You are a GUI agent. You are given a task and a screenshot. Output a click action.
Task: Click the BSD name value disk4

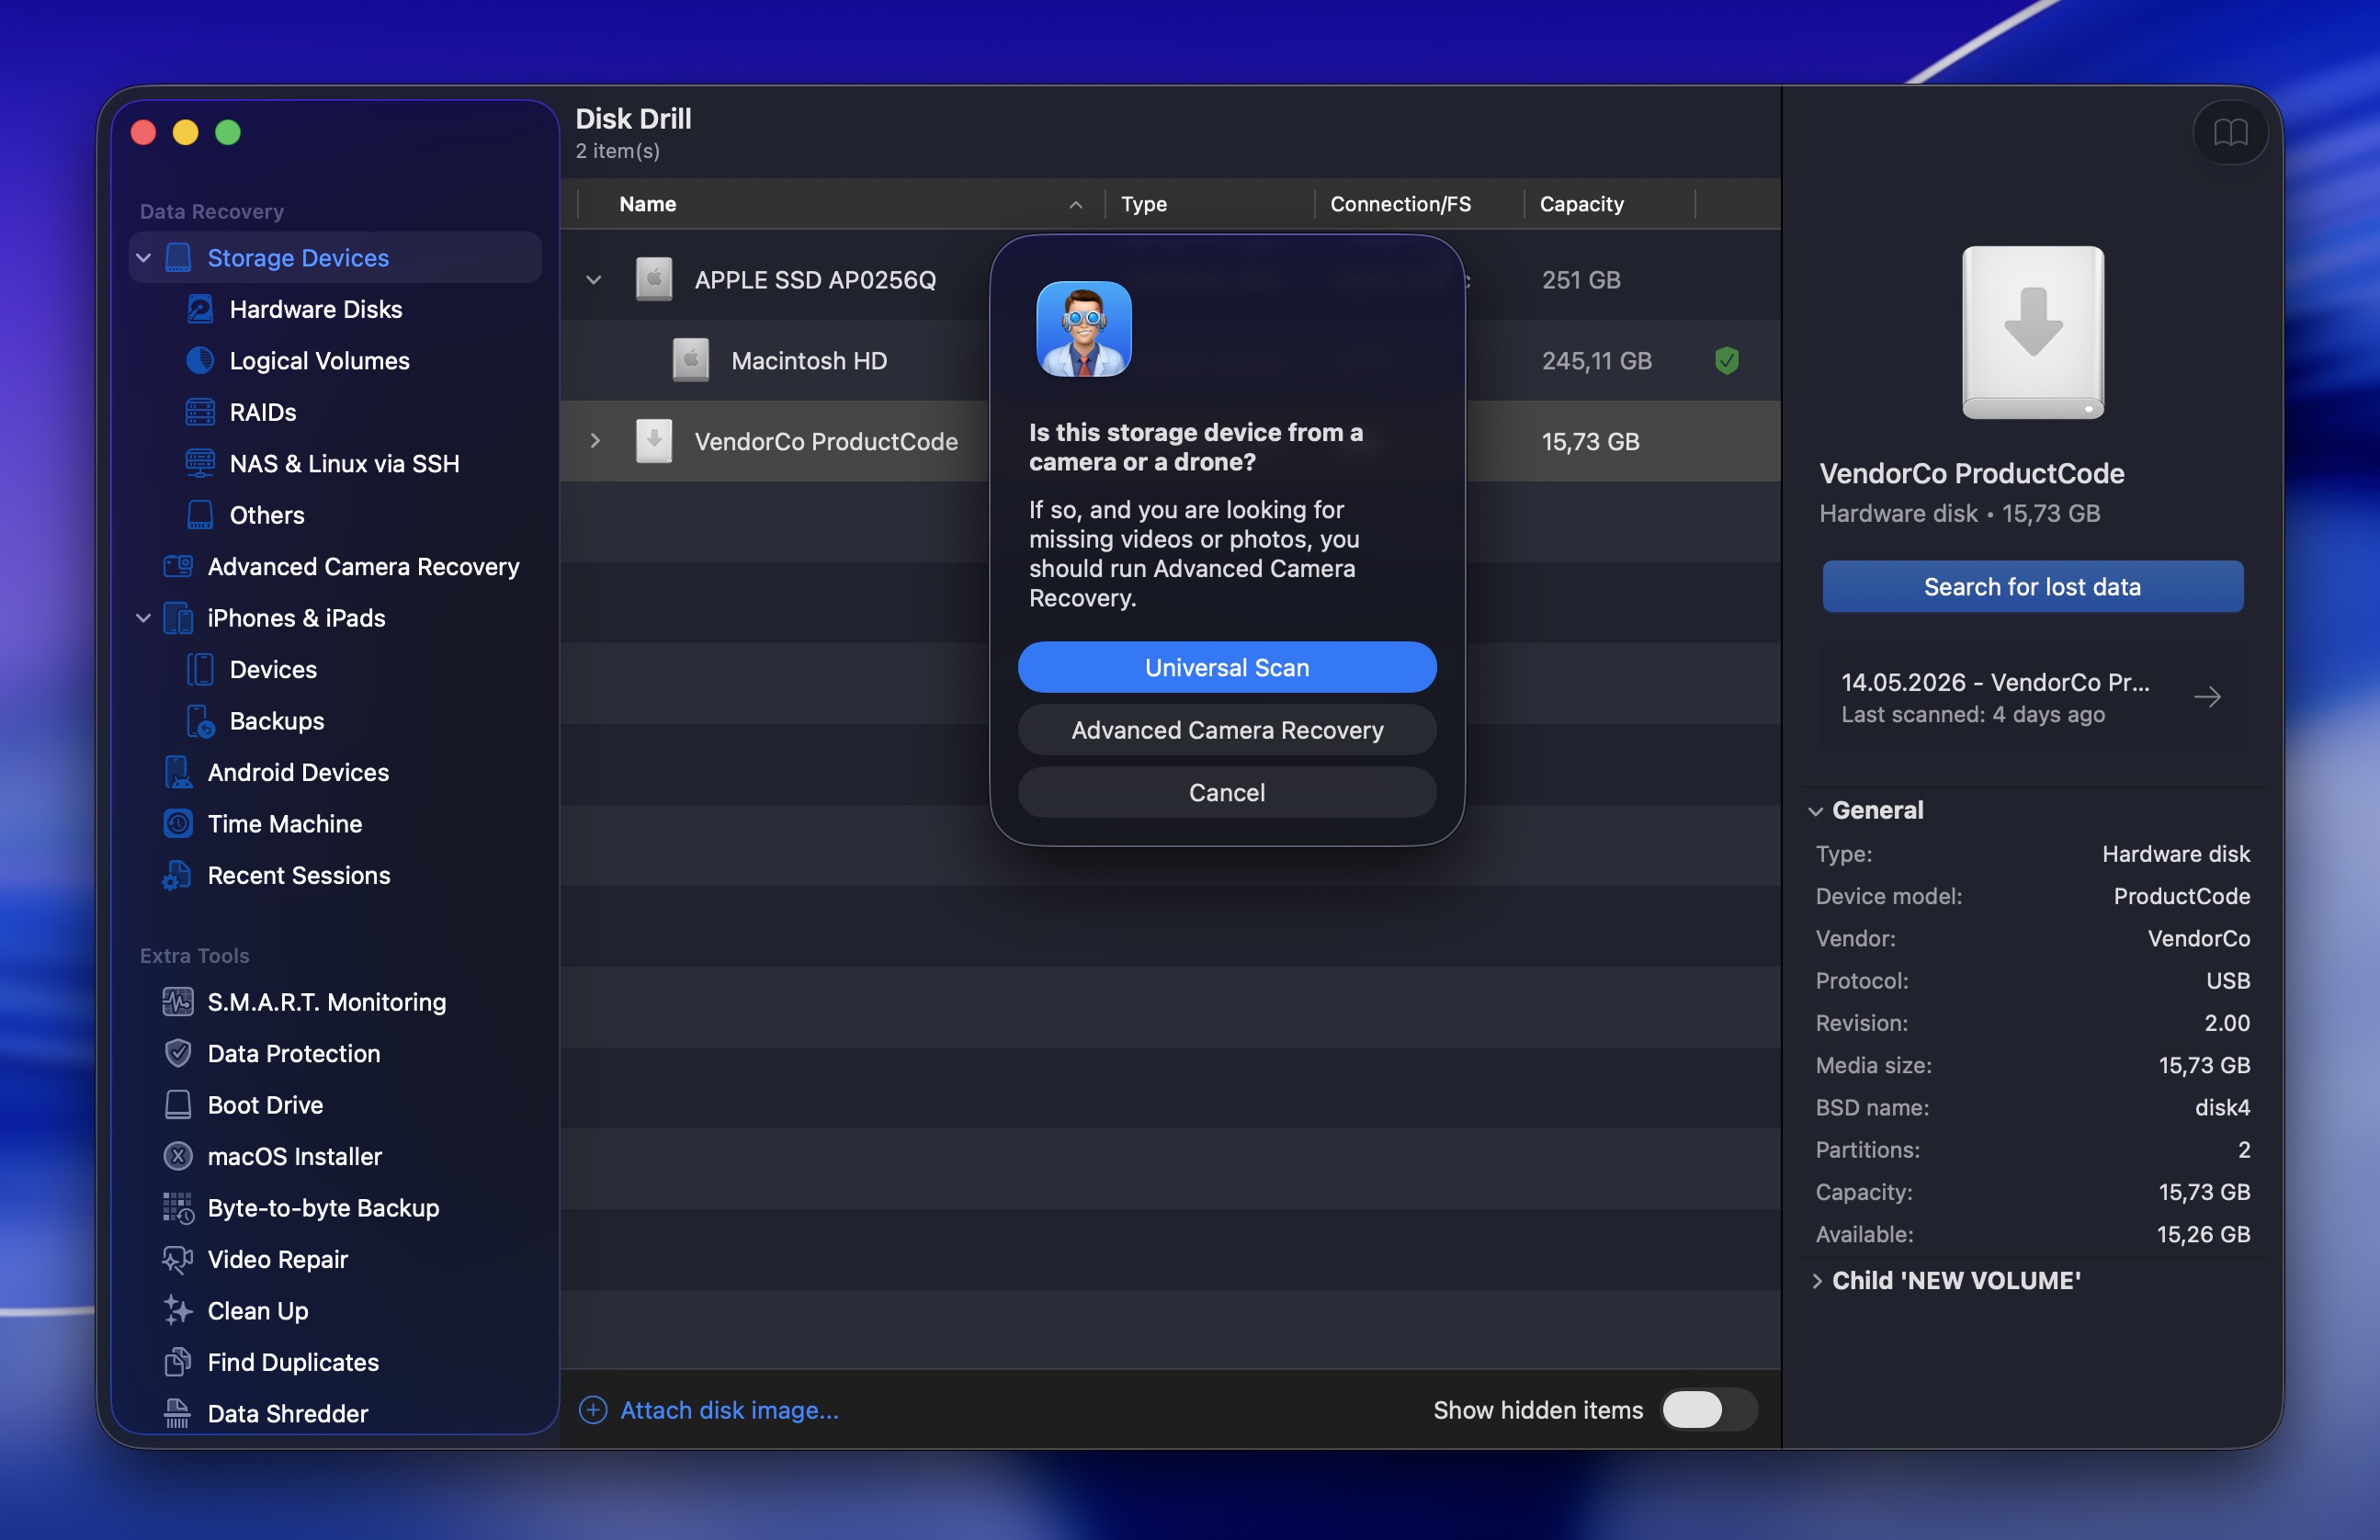pyautogui.click(x=2221, y=1108)
